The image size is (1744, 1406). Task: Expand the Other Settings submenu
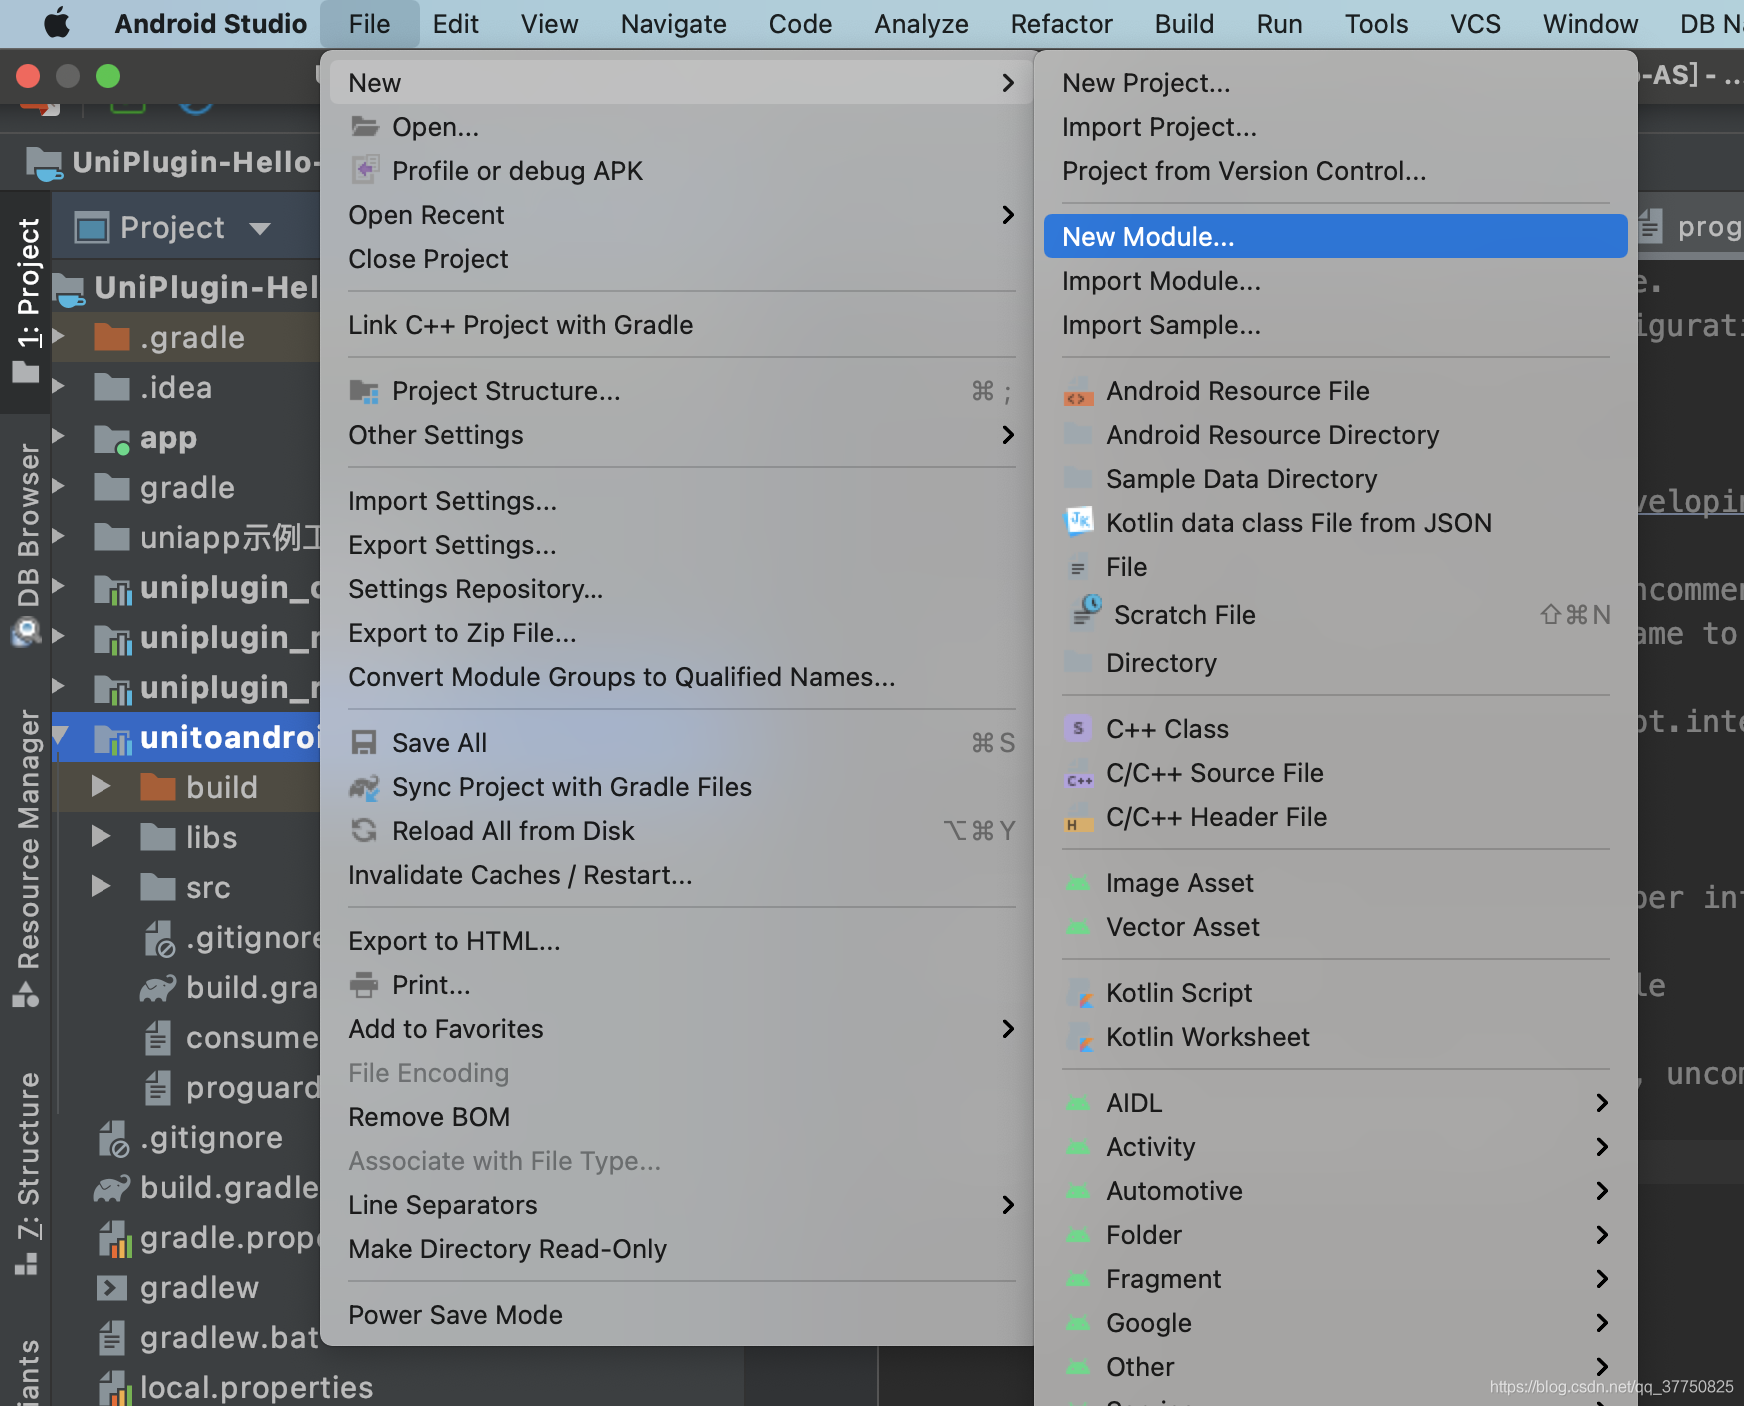point(1007,435)
